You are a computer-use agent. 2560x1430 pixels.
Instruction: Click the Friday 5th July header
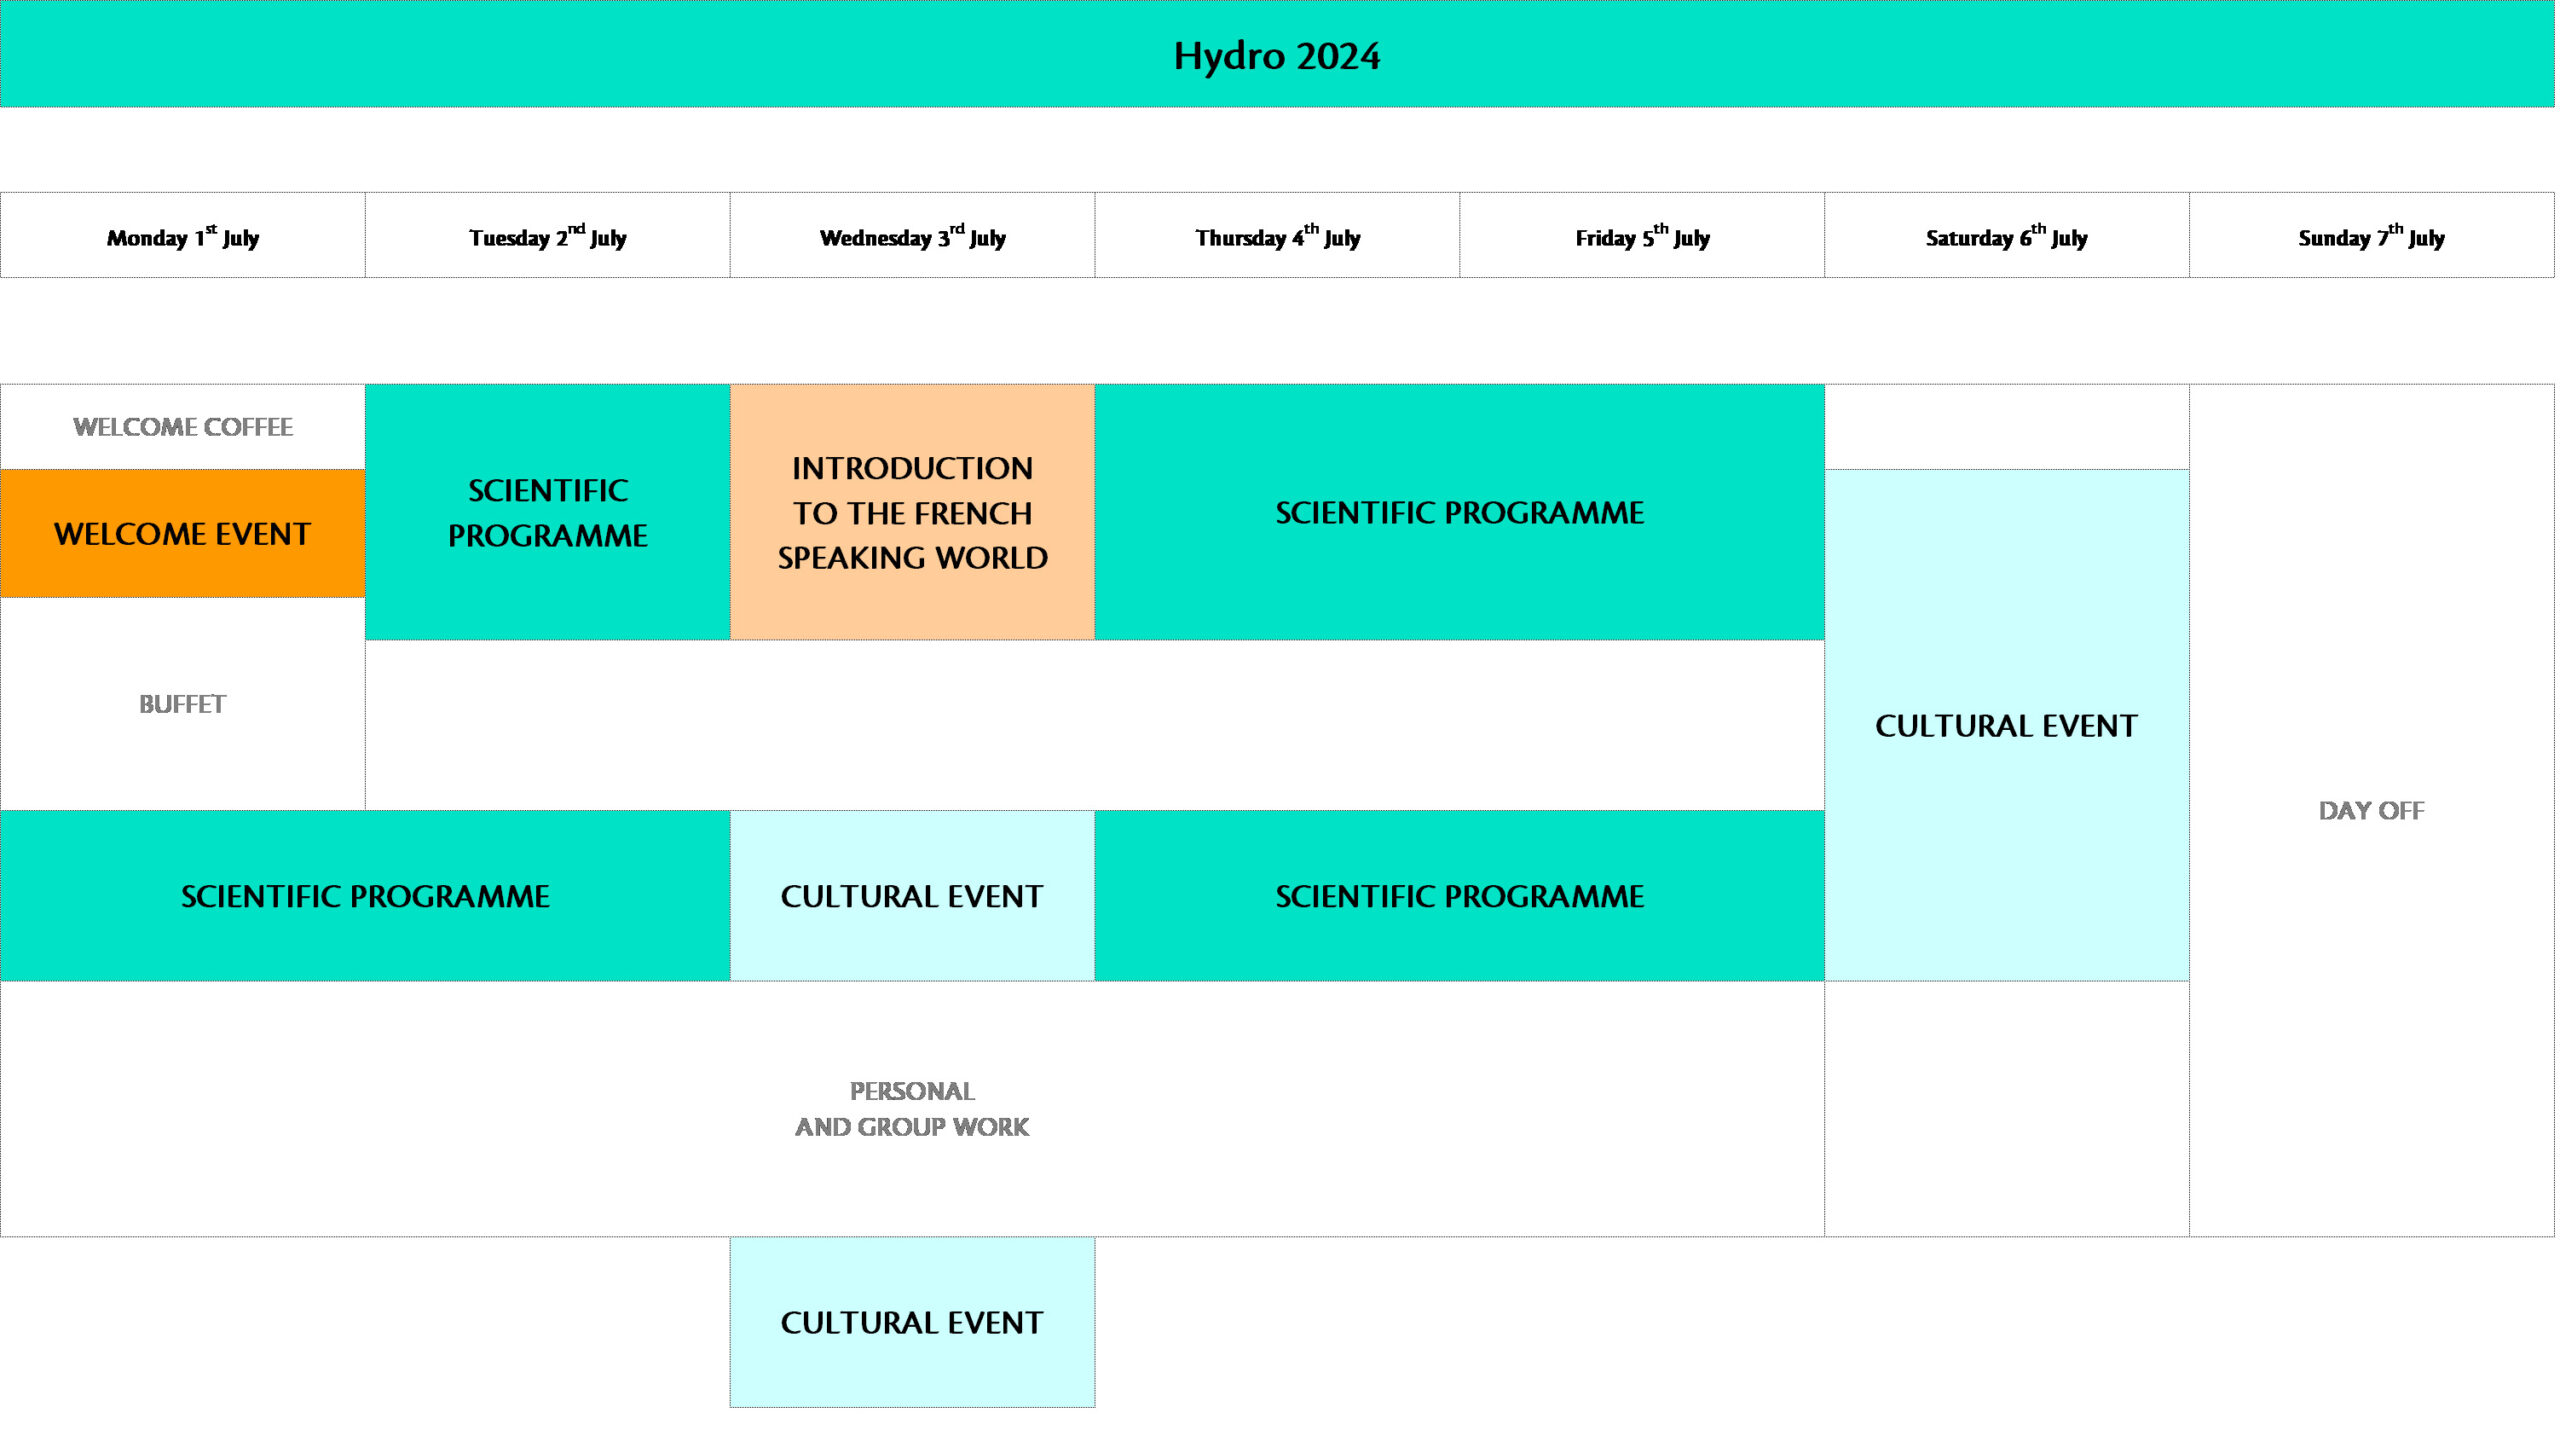click(1642, 237)
